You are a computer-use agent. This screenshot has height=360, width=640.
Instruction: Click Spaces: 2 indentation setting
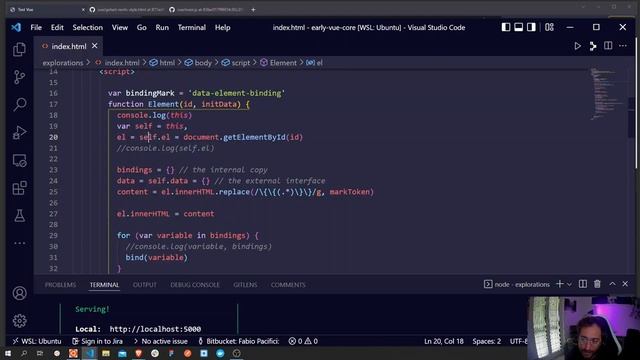click(x=487, y=341)
